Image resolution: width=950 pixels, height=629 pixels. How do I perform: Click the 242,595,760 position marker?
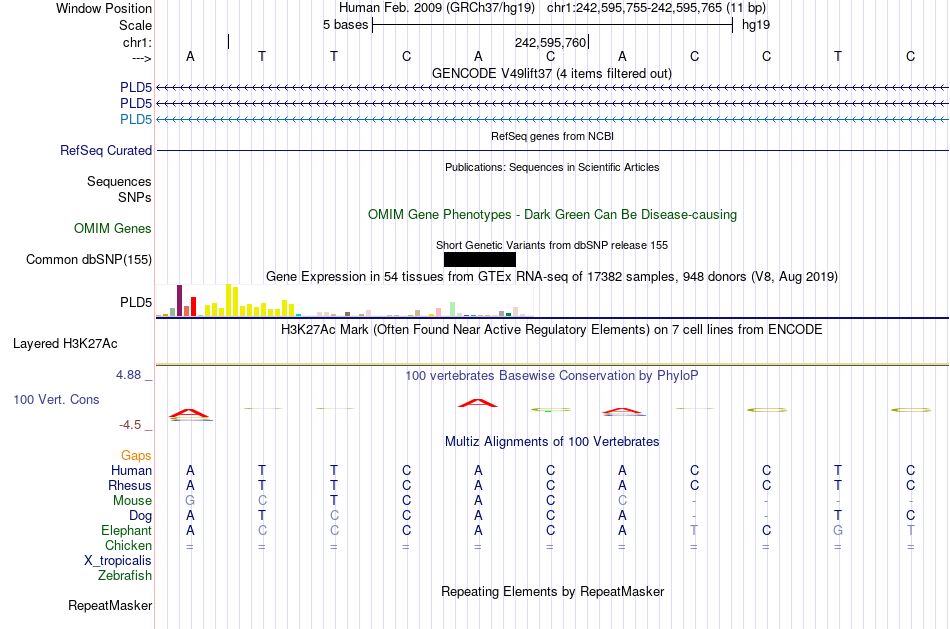click(550, 42)
